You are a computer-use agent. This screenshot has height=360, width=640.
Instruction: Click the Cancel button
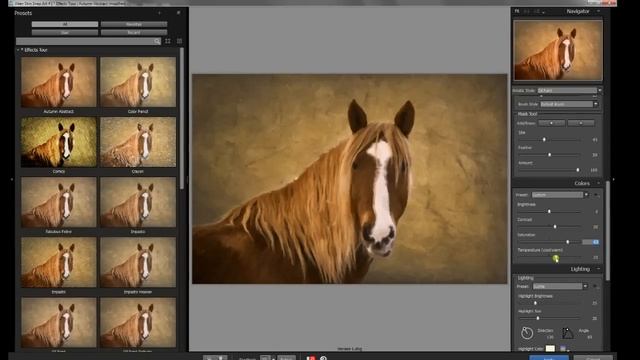pos(593,358)
